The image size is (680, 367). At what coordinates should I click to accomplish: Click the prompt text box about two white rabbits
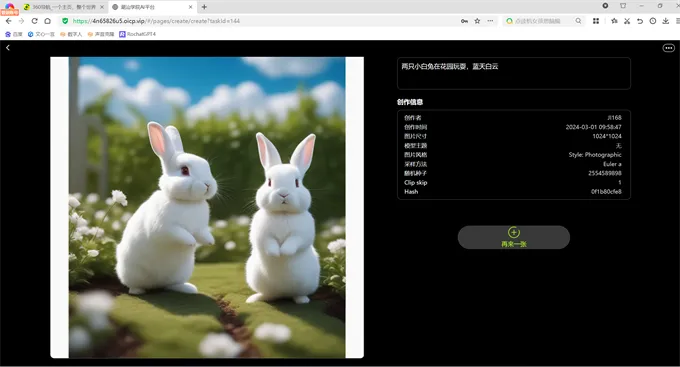point(514,73)
